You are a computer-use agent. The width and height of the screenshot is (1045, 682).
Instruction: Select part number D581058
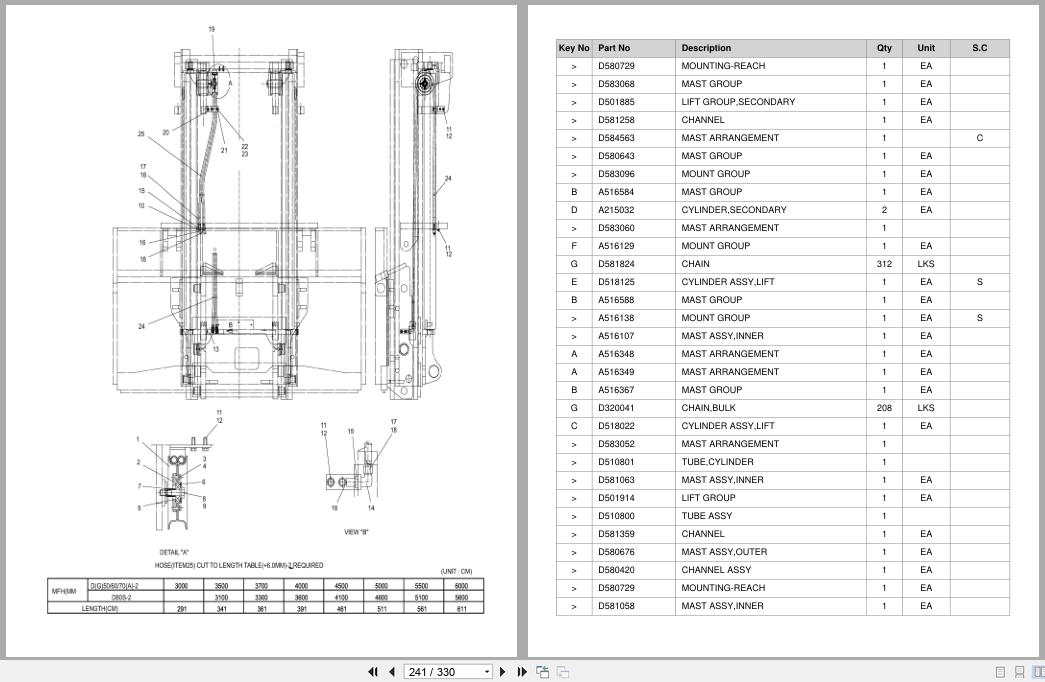tap(616, 606)
